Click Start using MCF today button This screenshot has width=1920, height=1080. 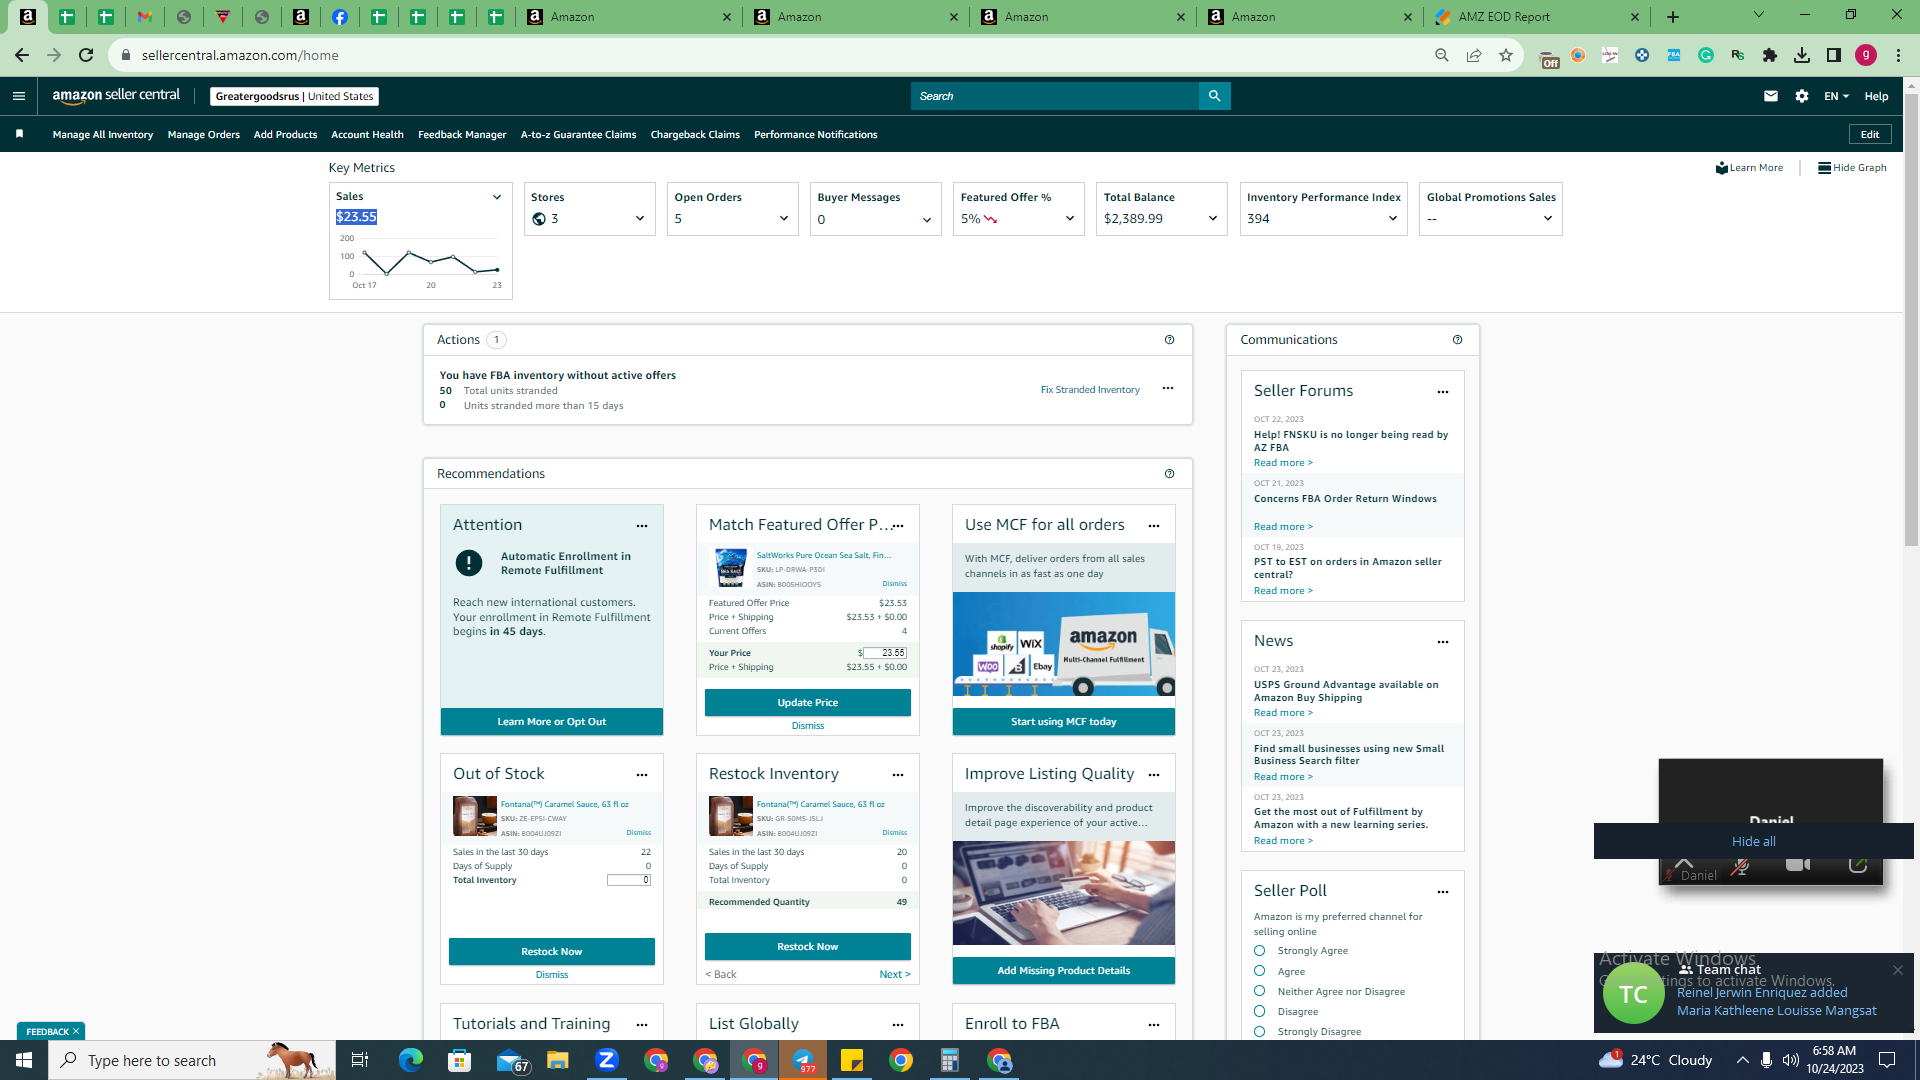(x=1064, y=722)
